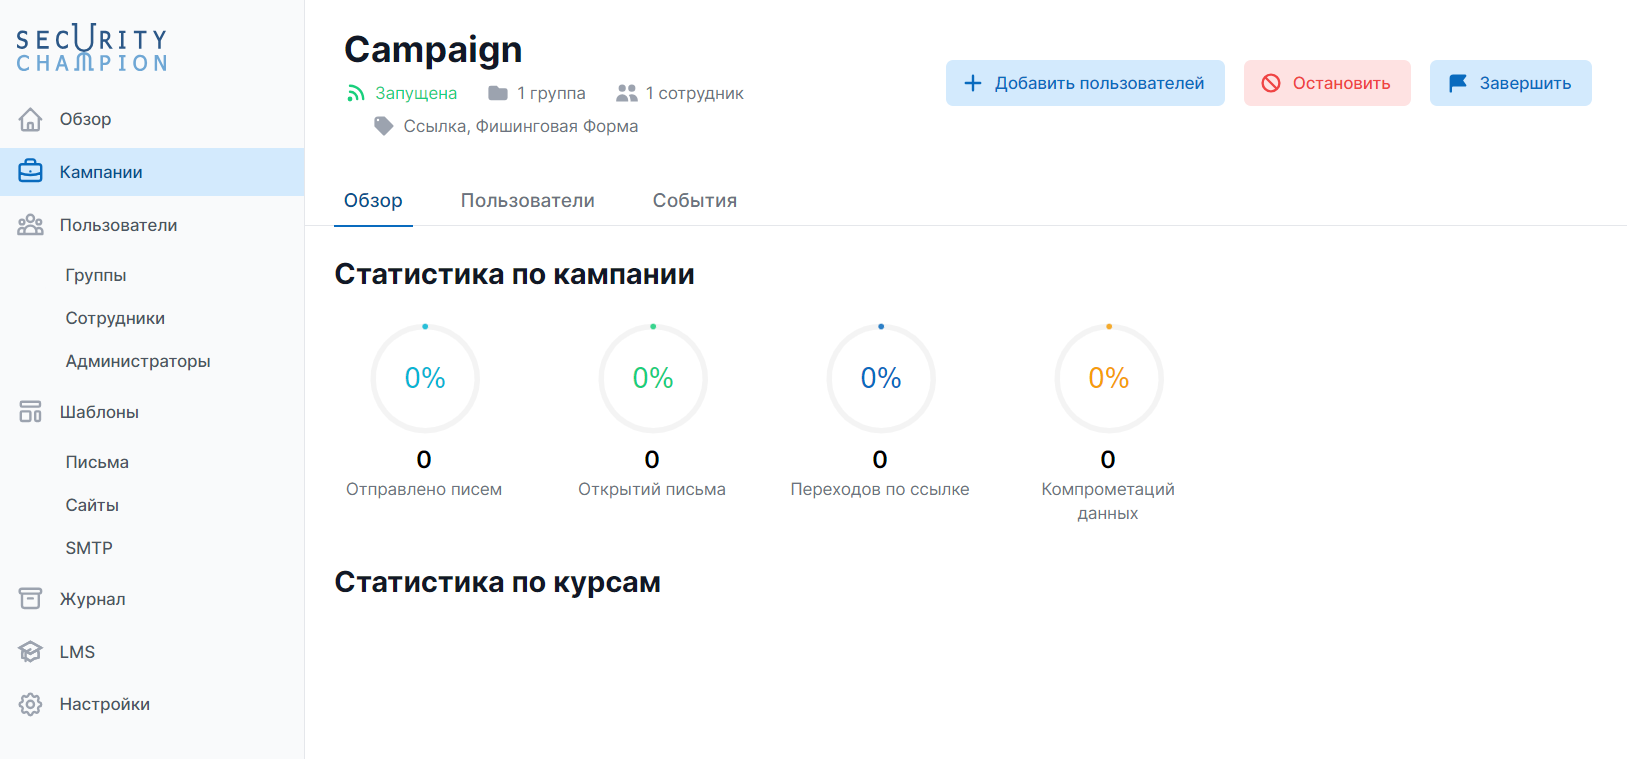This screenshot has width=1627, height=759.
Task: Open LMS in the sidebar
Action: tap(152, 652)
